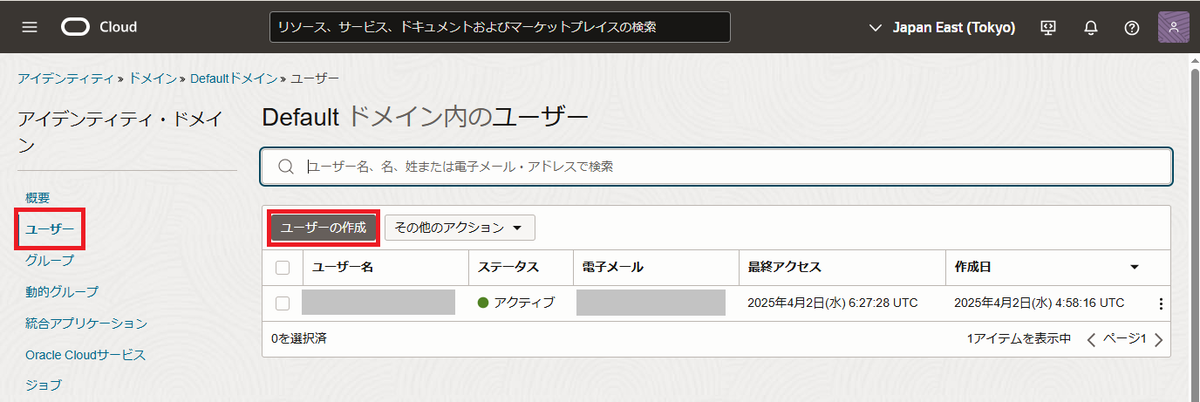Viewport: 1200px width, 402px height.
Task: Go to next page arrow
Action: [1158, 339]
